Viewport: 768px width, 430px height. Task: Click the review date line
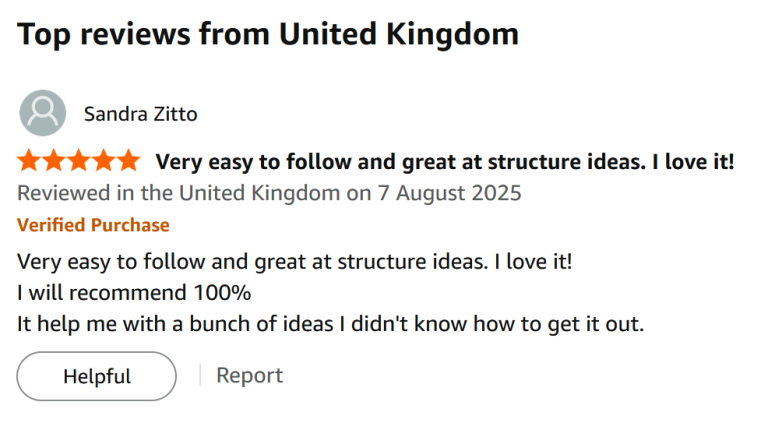269,193
